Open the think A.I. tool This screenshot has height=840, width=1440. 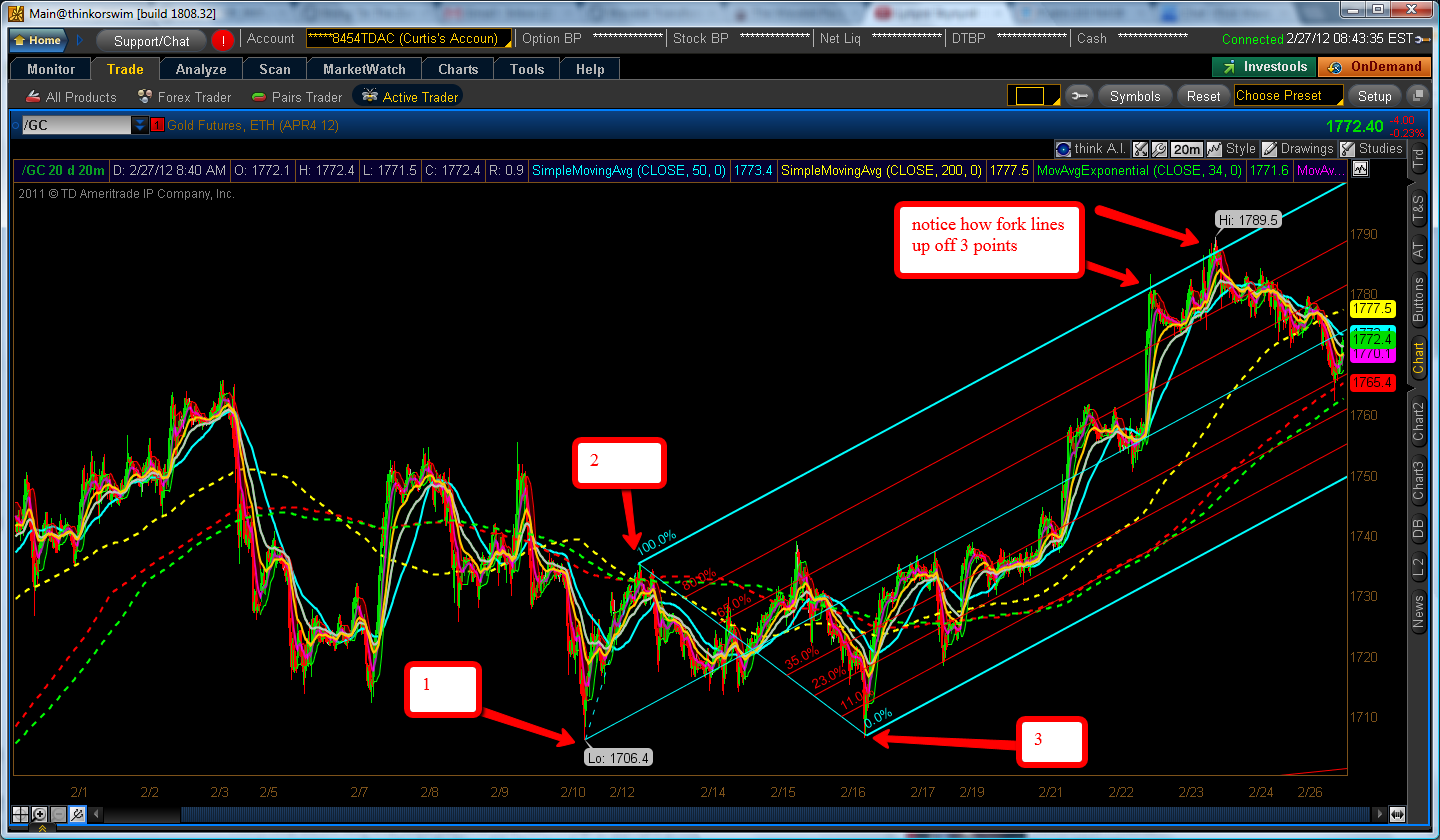(x=1091, y=149)
